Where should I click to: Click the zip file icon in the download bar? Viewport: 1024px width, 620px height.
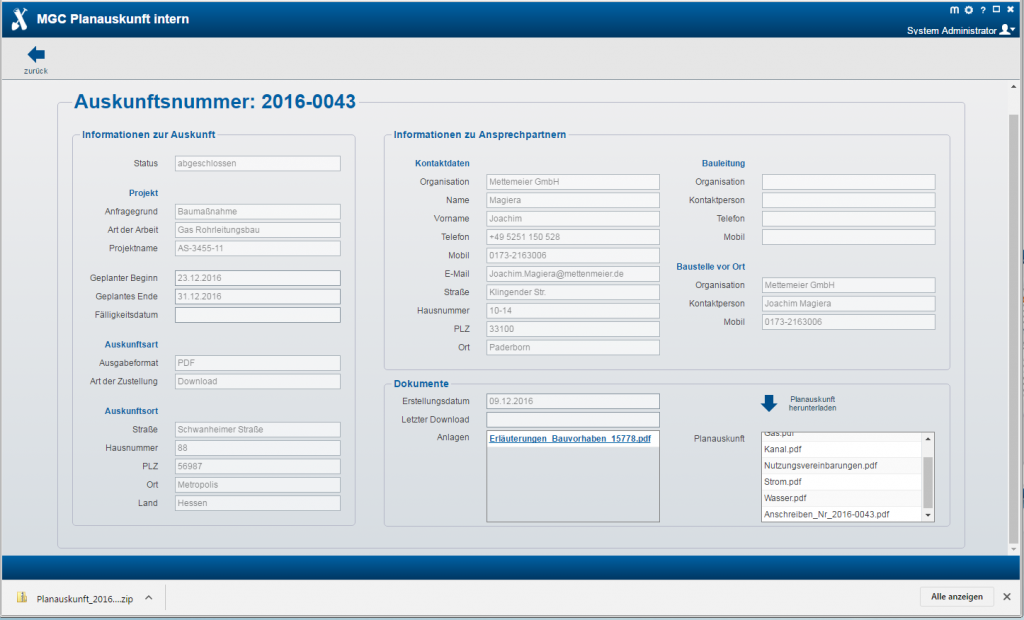tap(22, 598)
